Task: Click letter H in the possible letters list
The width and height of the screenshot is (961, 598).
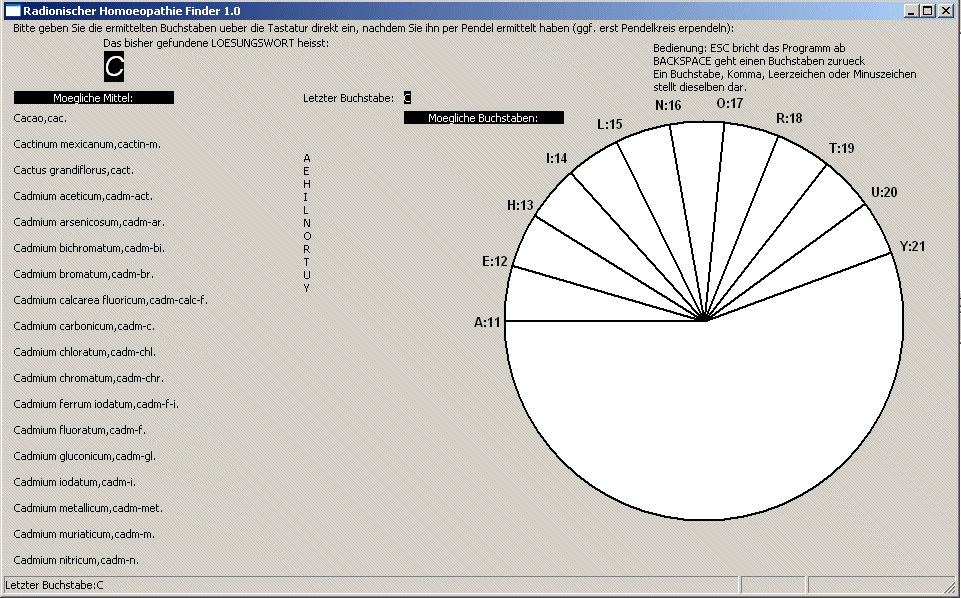Action: pos(306,184)
